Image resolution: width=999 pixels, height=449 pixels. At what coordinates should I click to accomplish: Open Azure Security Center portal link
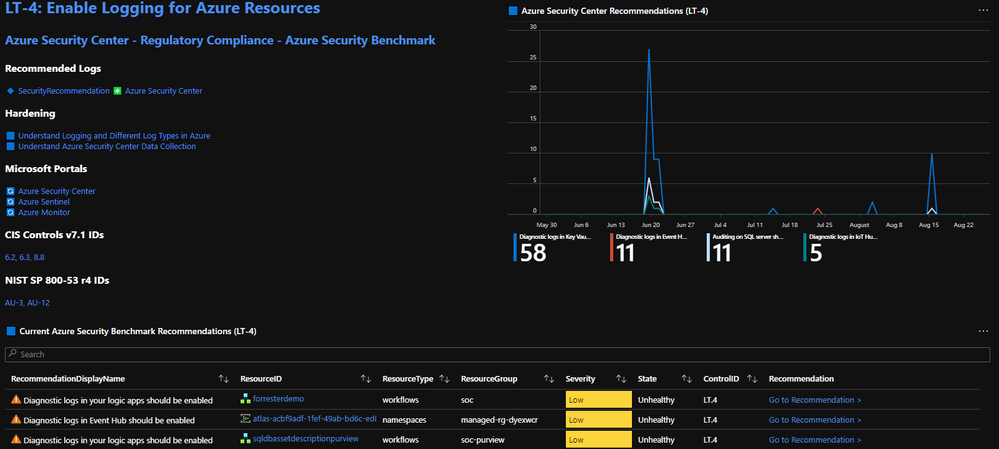pos(57,191)
